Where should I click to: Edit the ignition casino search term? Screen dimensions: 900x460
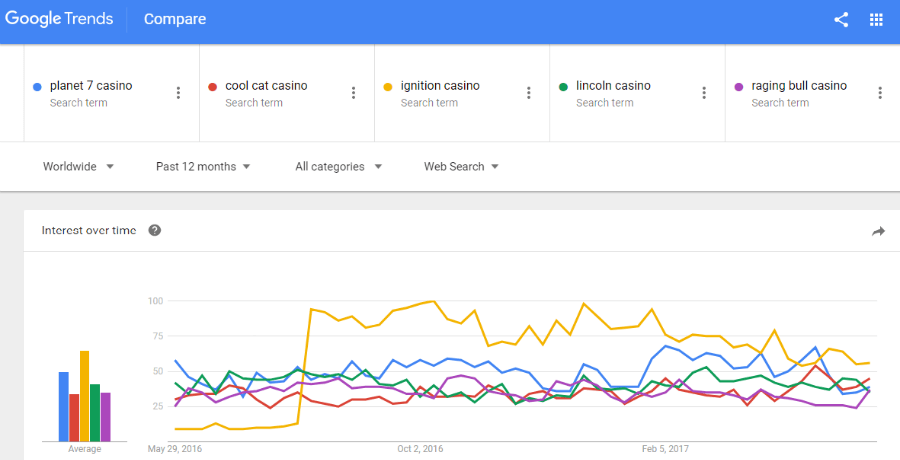point(440,86)
